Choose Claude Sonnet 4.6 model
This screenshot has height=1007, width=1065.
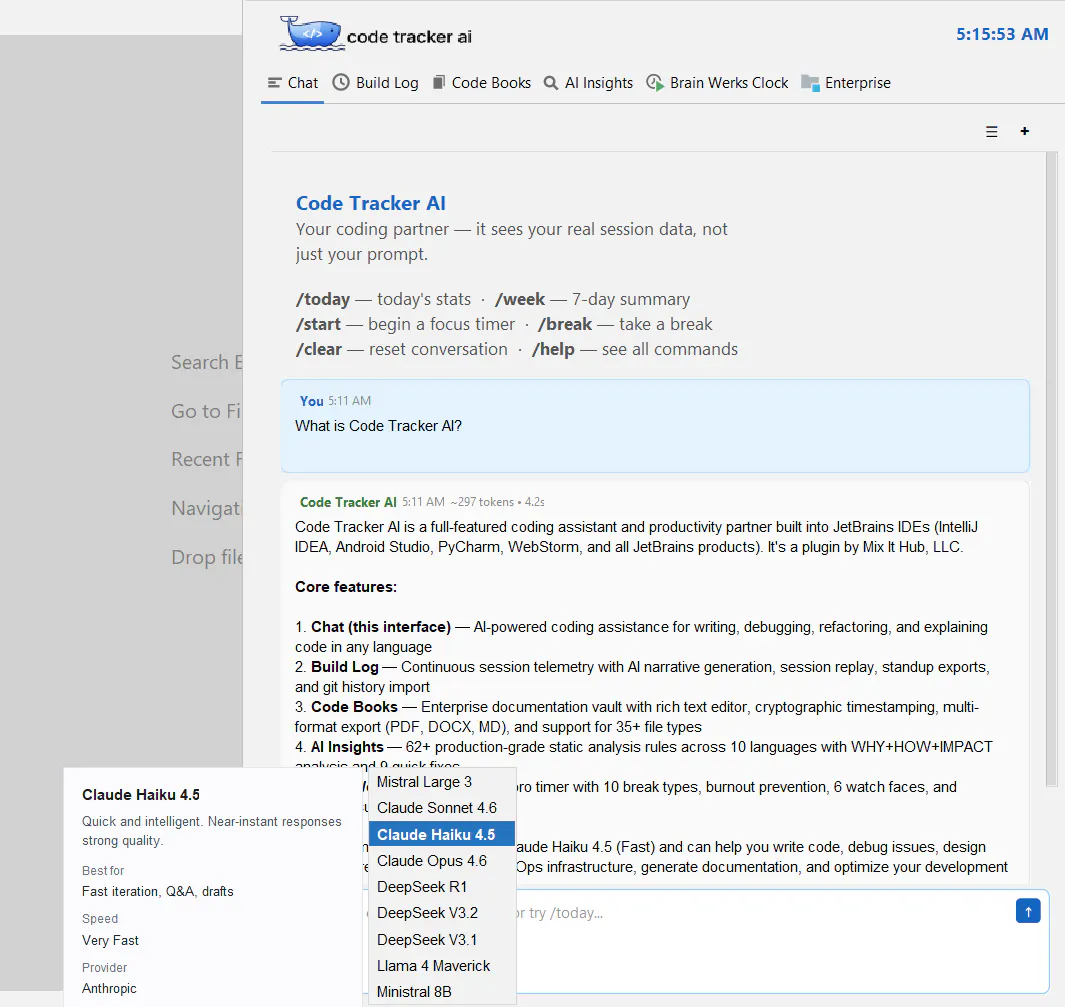(x=441, y=807)
